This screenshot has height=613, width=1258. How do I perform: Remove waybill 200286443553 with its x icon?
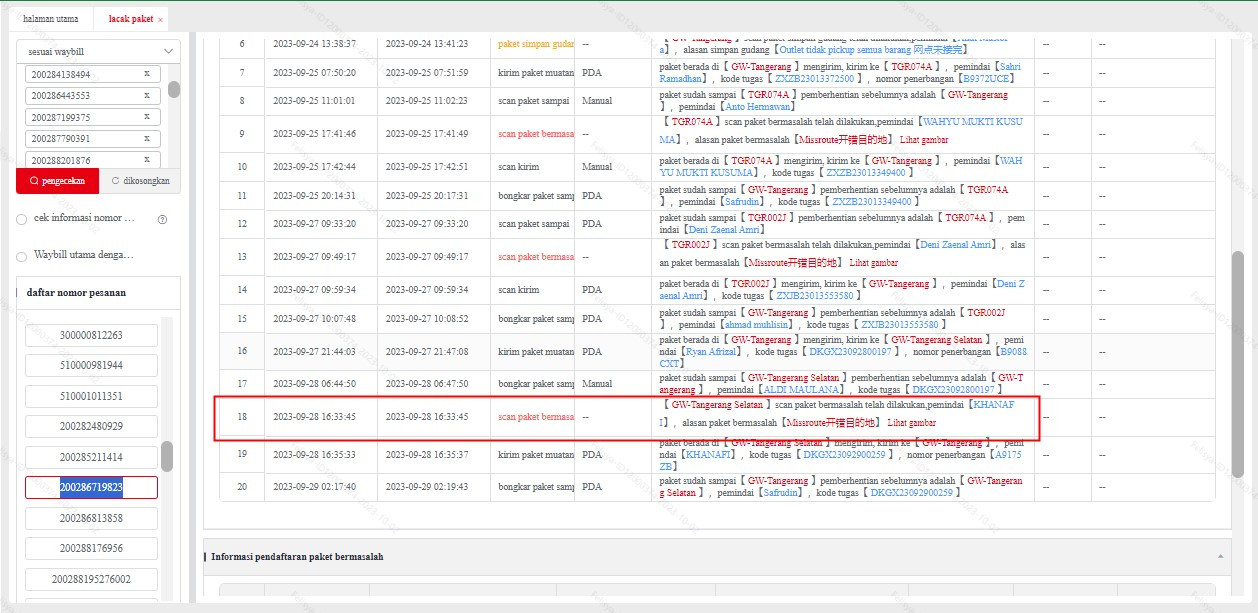point(147,96)
